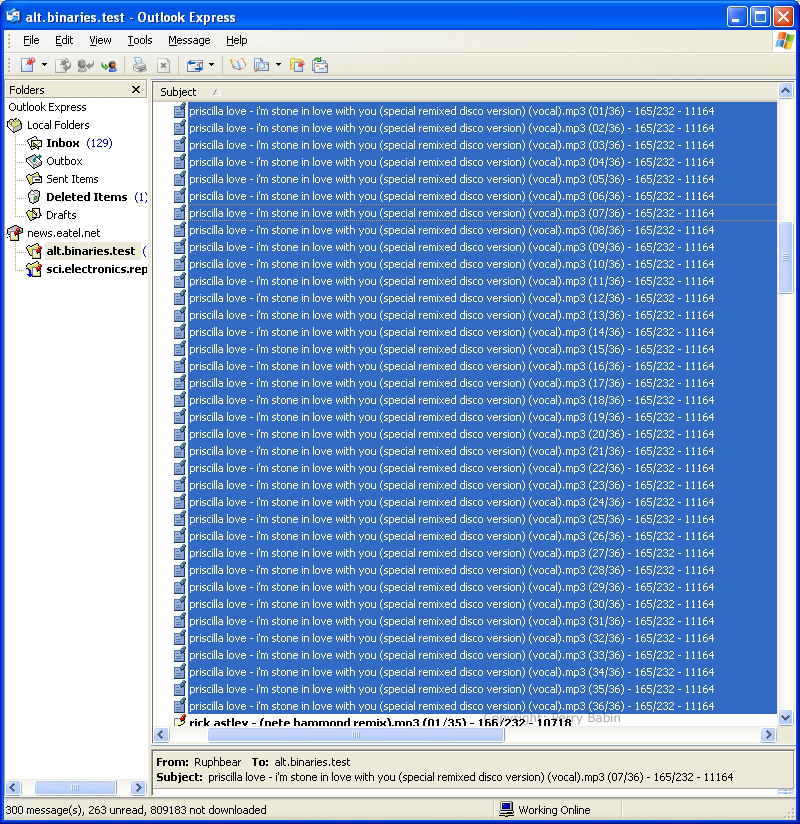Screen dimensions: 800x824
Task: Click the Folders pane horizontal scrollbar thumb
Action: 75,787
